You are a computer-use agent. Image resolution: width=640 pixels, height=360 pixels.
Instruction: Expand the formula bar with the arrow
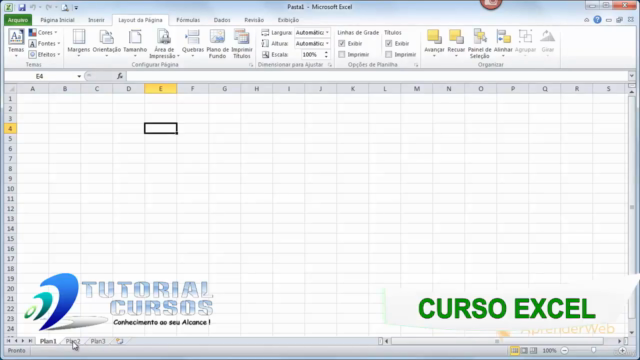click(631, 76)
